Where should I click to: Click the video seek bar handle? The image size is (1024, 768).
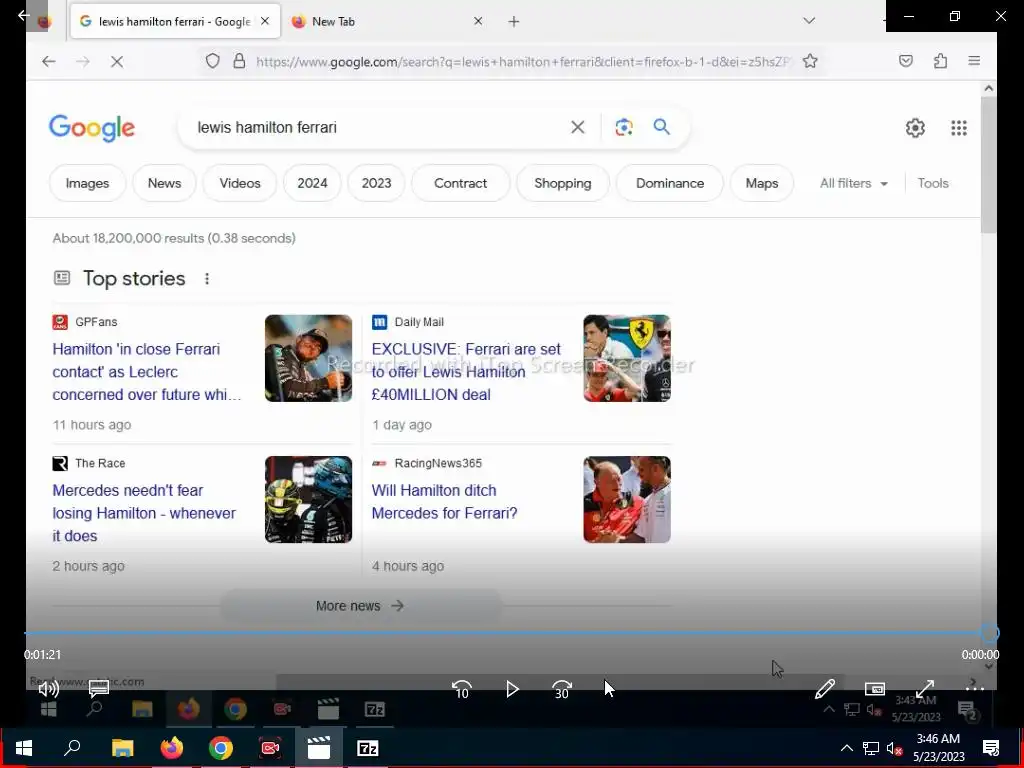(989, 633)
